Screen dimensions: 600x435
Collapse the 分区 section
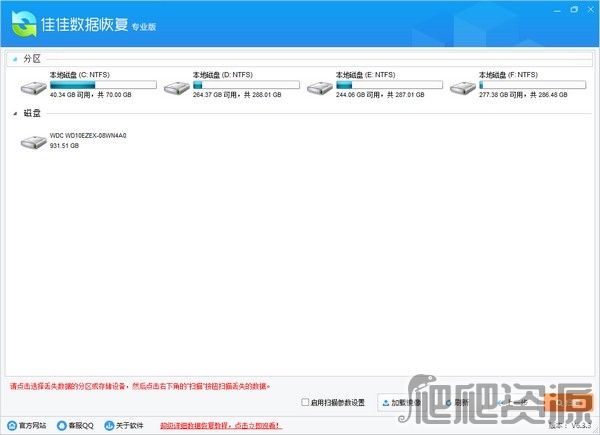click(15, 59)
